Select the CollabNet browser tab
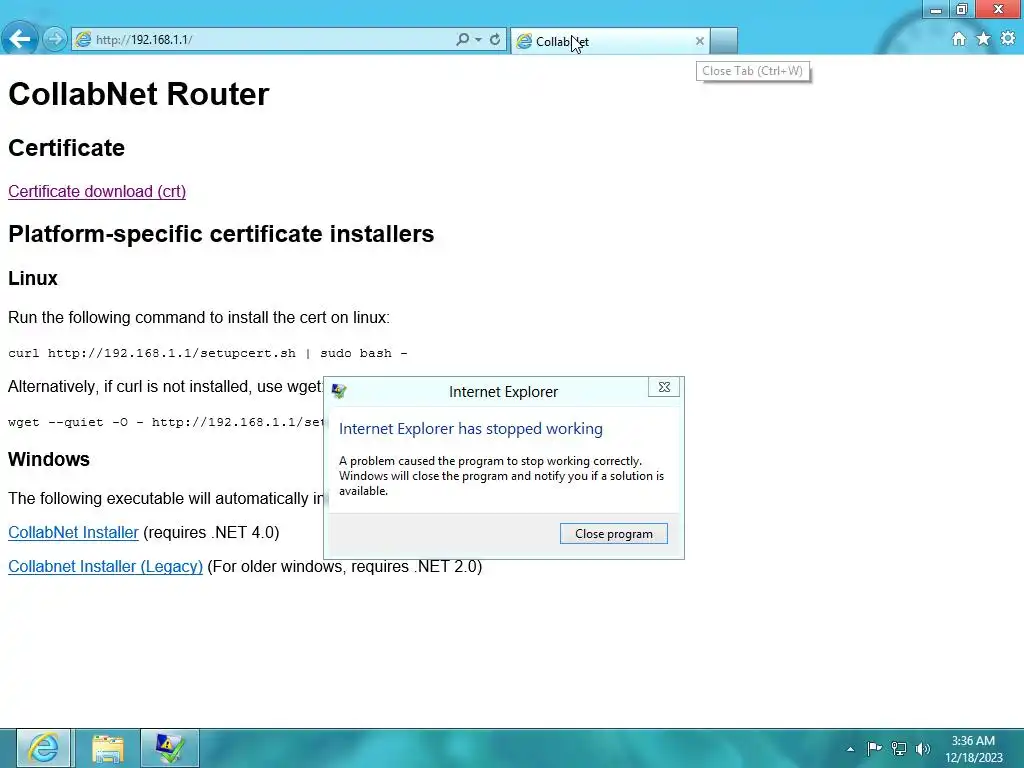This screenshot has height=768, width=1024. (x=609, y=41)
